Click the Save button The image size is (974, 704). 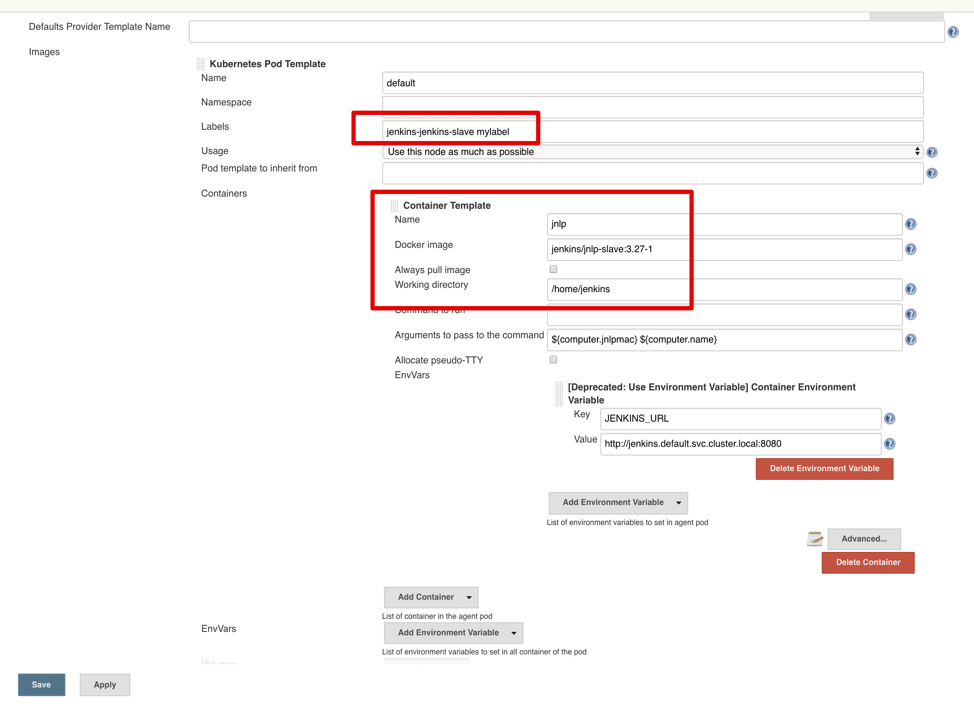[42, 685]
